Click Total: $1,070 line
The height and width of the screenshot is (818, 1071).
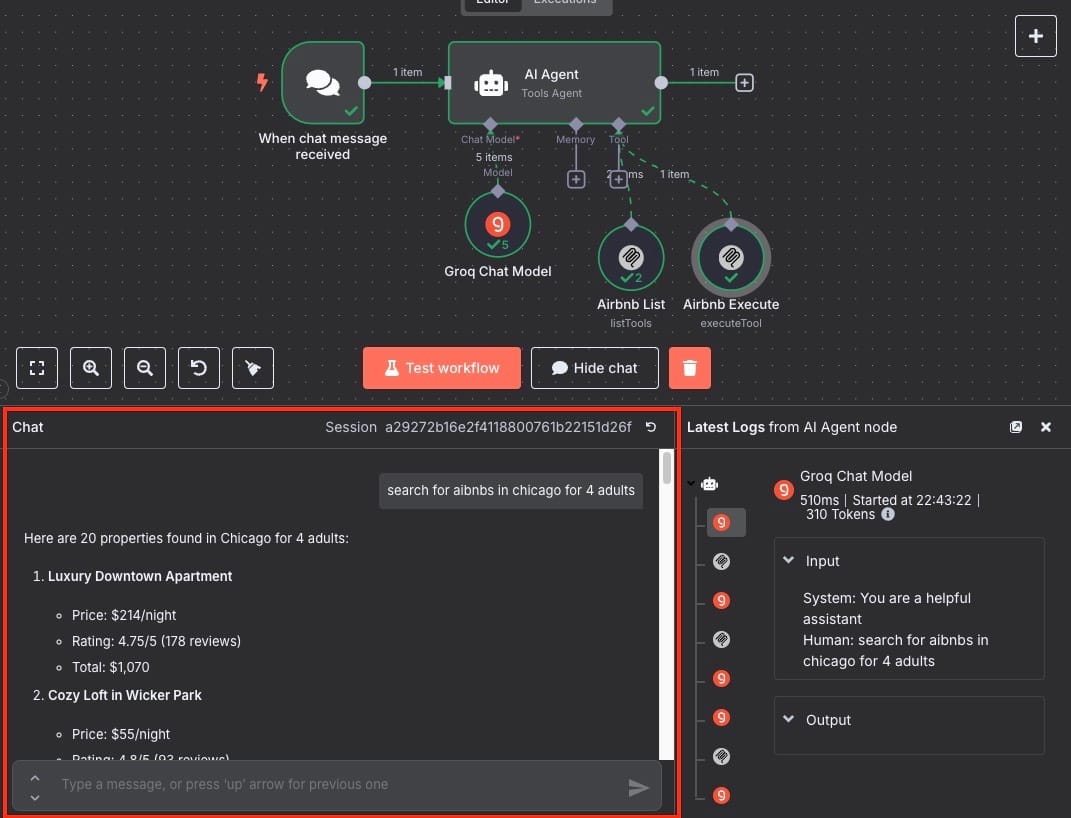[111, 667]
